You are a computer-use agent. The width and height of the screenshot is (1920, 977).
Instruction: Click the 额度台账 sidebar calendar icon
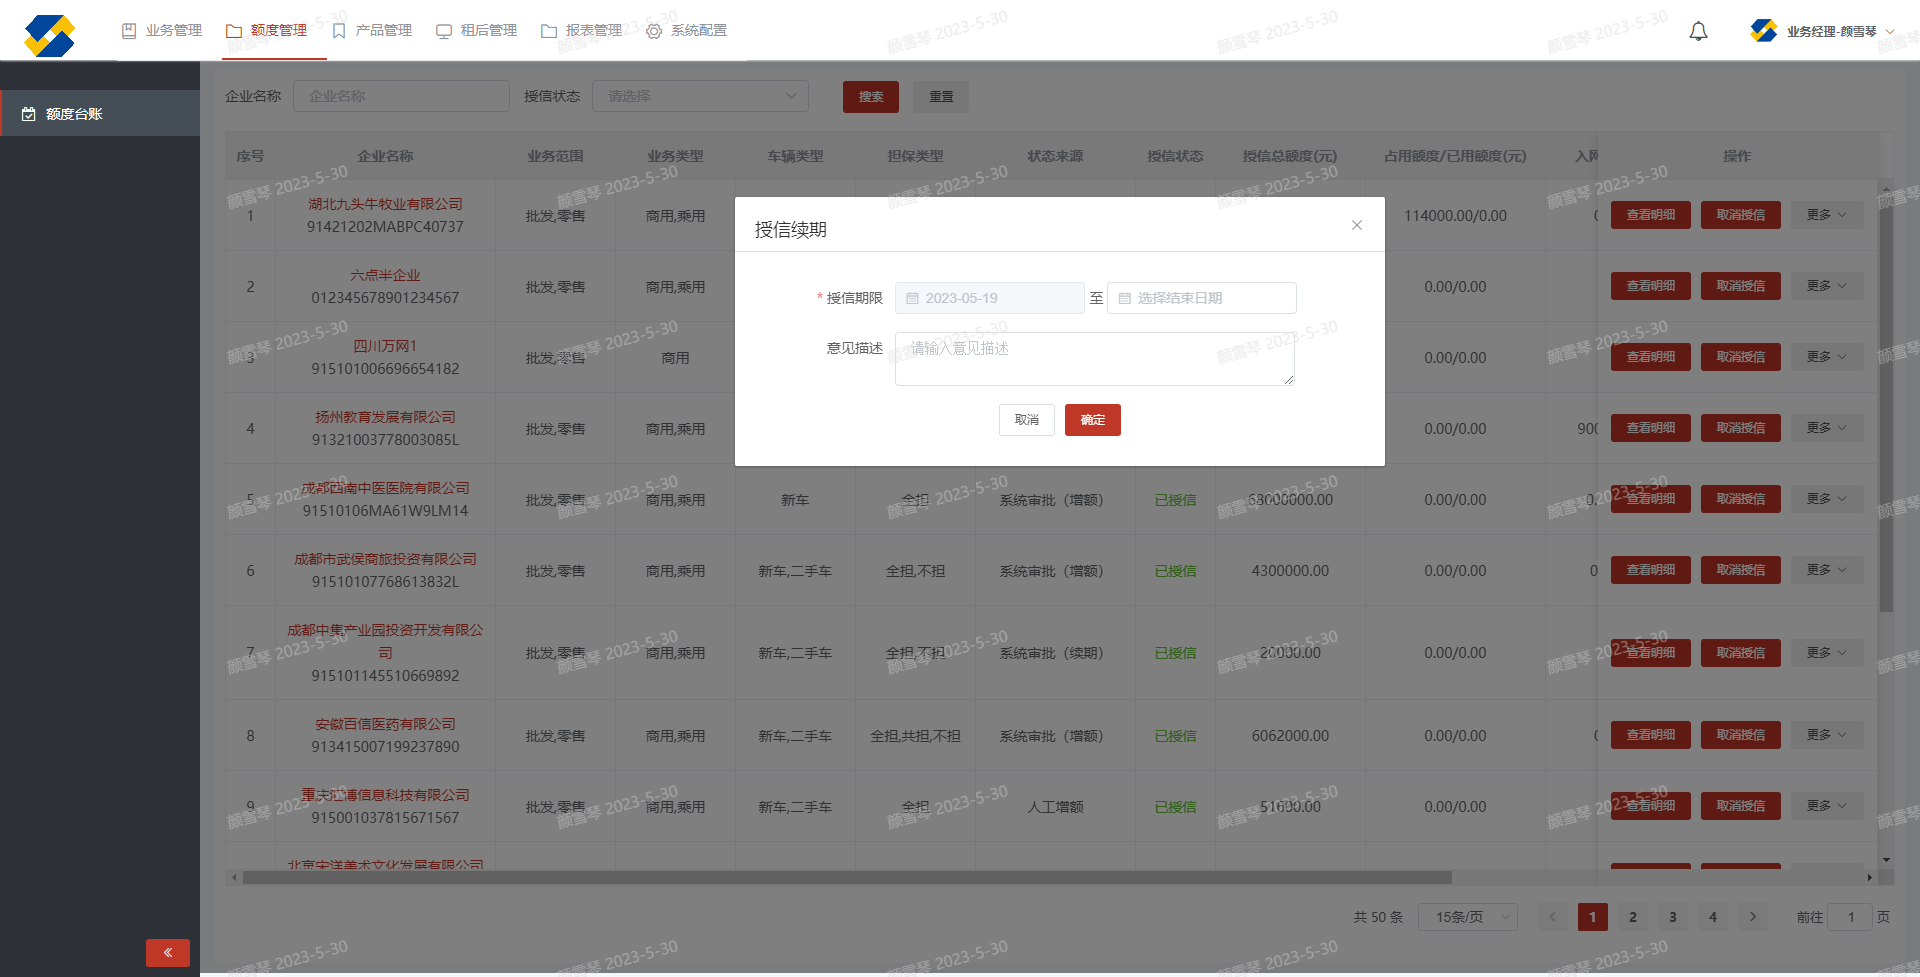coord(29,114)
